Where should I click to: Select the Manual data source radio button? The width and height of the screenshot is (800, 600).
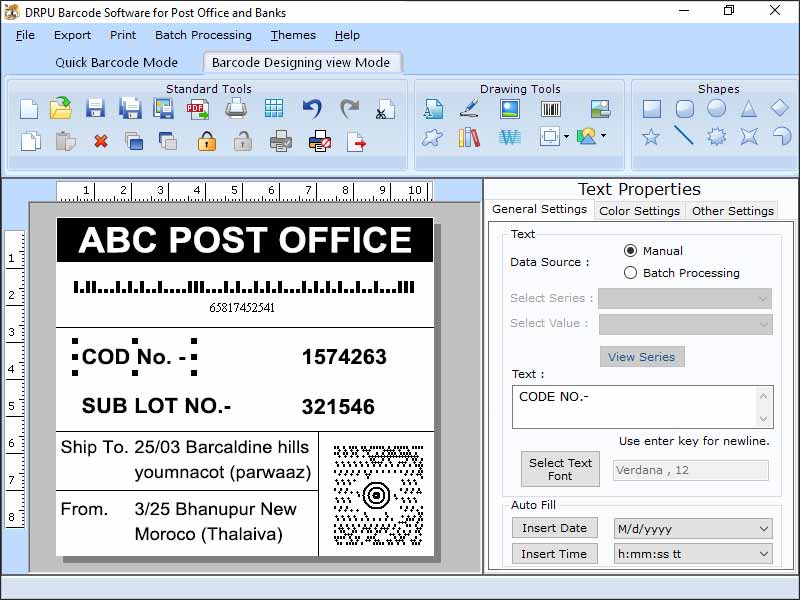(628, 250)
